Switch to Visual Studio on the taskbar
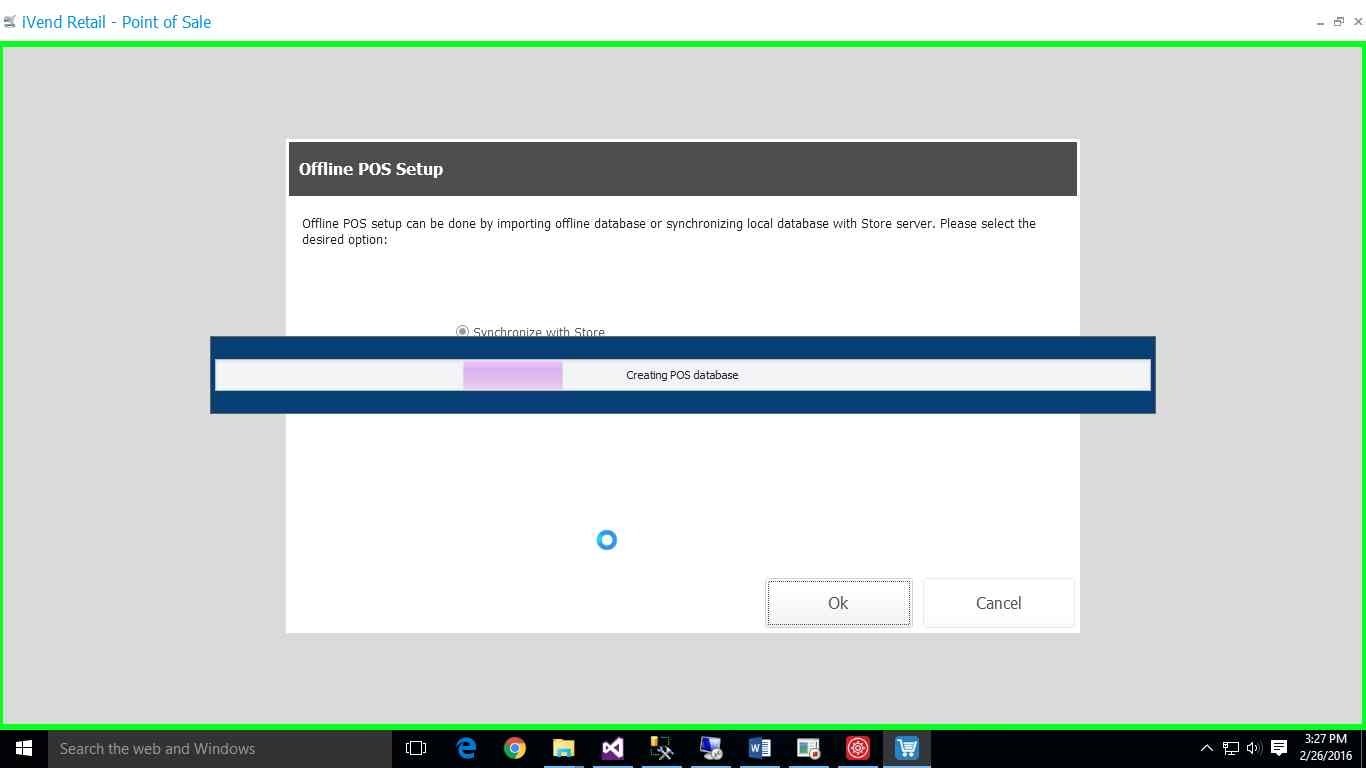Image resolution: width=1366 pixels, height=768 pixels. pos(613,748)
